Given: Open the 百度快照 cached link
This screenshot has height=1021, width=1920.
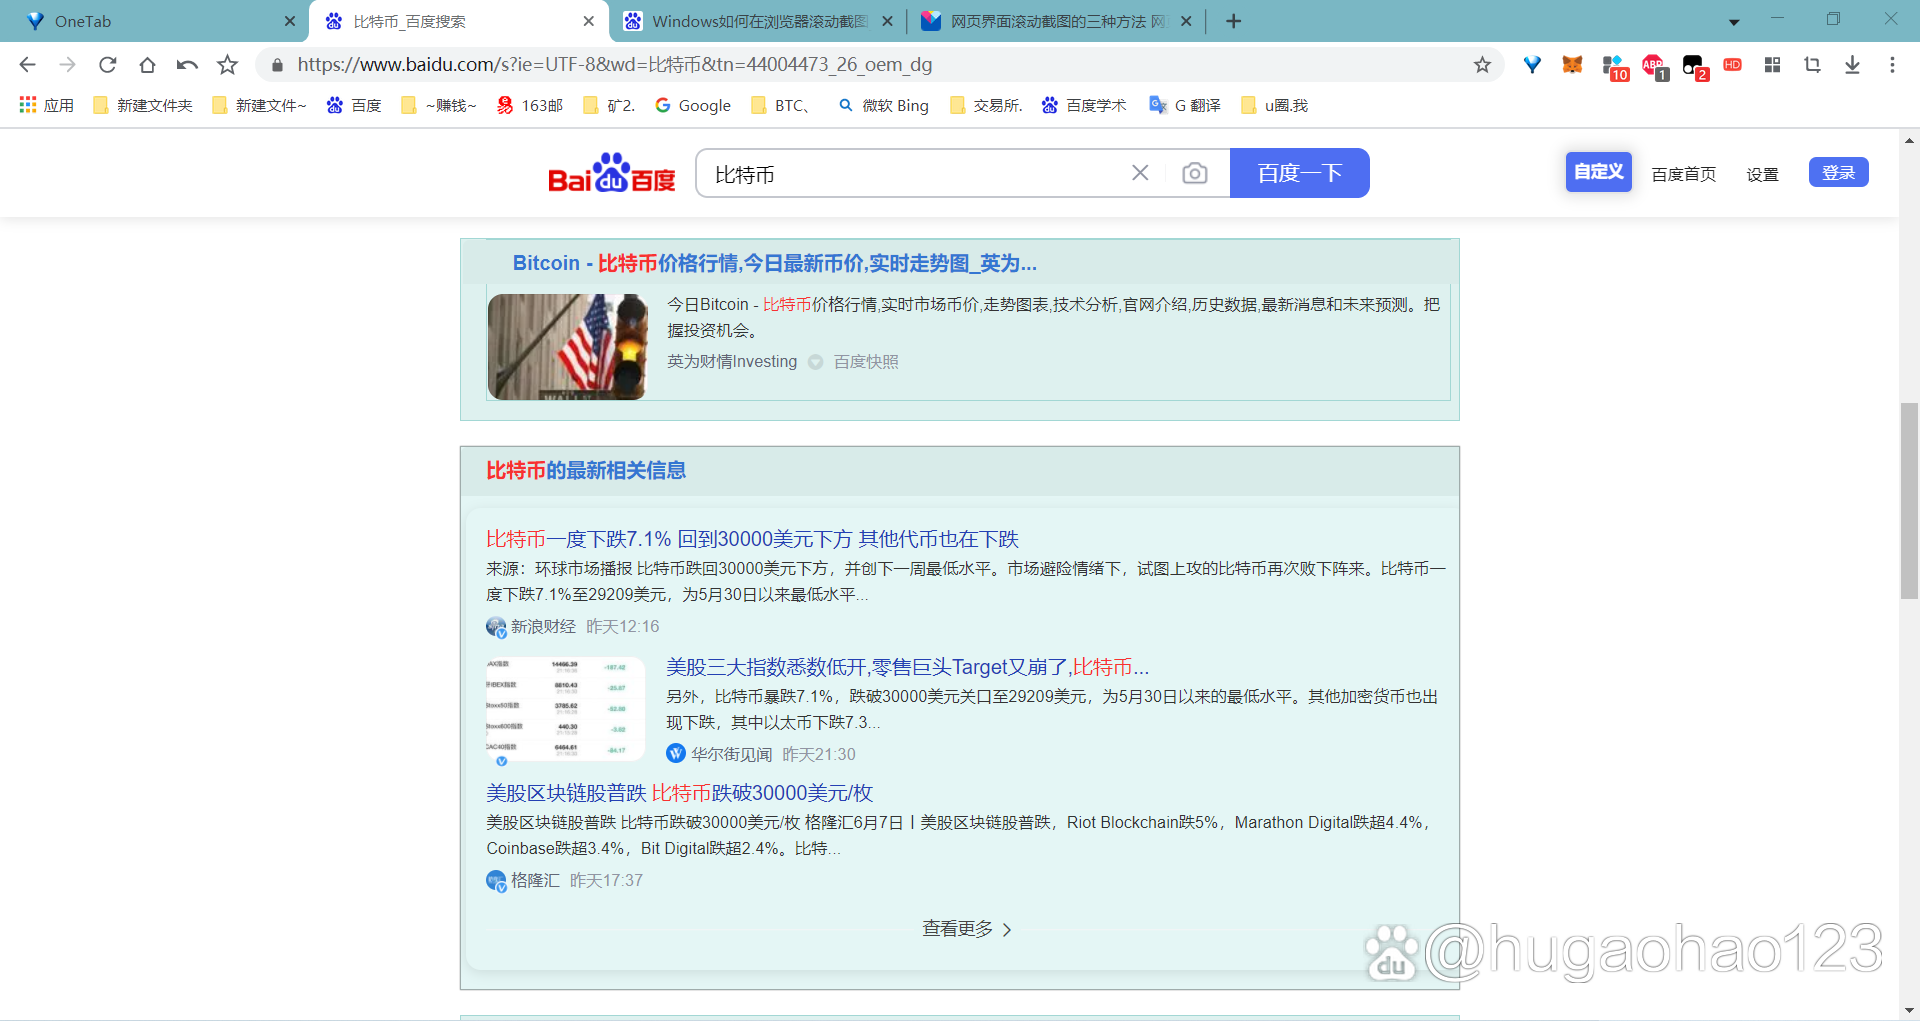Looking at the screenshot, I should tap(866, 362).
